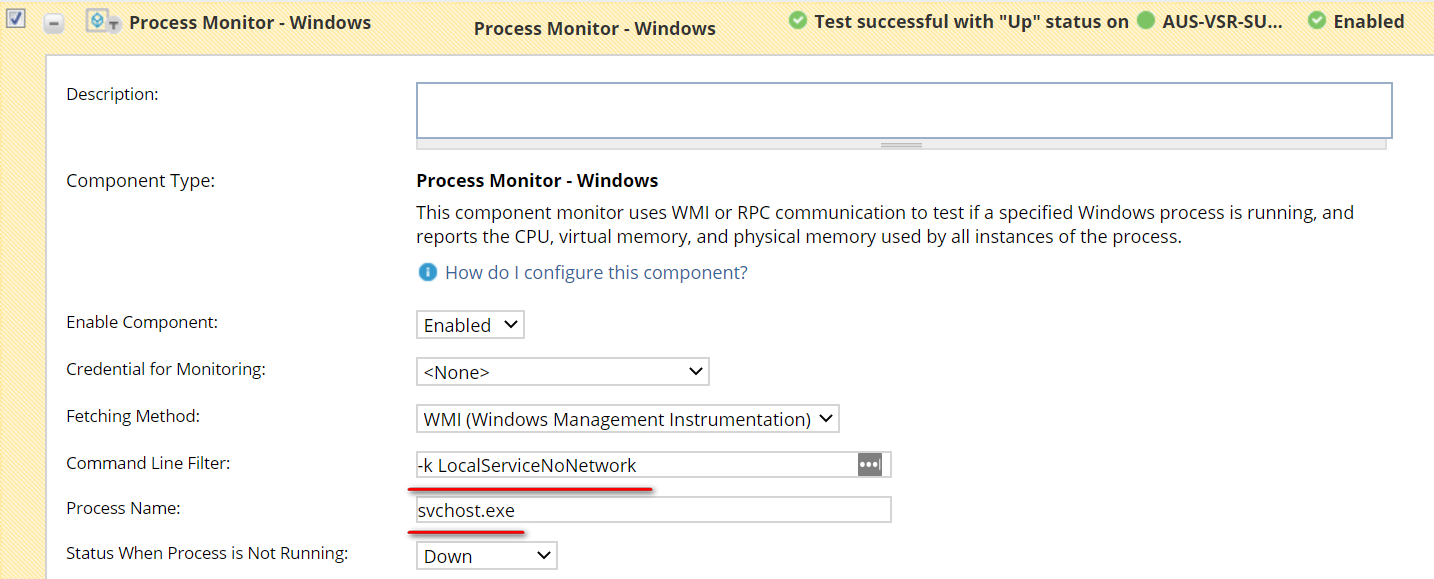Collapse the Process Monitor component section
Image resolution: width=1434 pixels, height=579 pixels.
click(54, 23)
